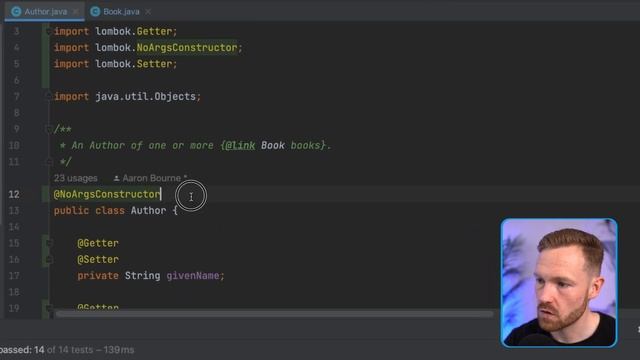Viewport: 640px width, 360px height.
Task: Switch to the Author.java tab
Action: [45, 11]
